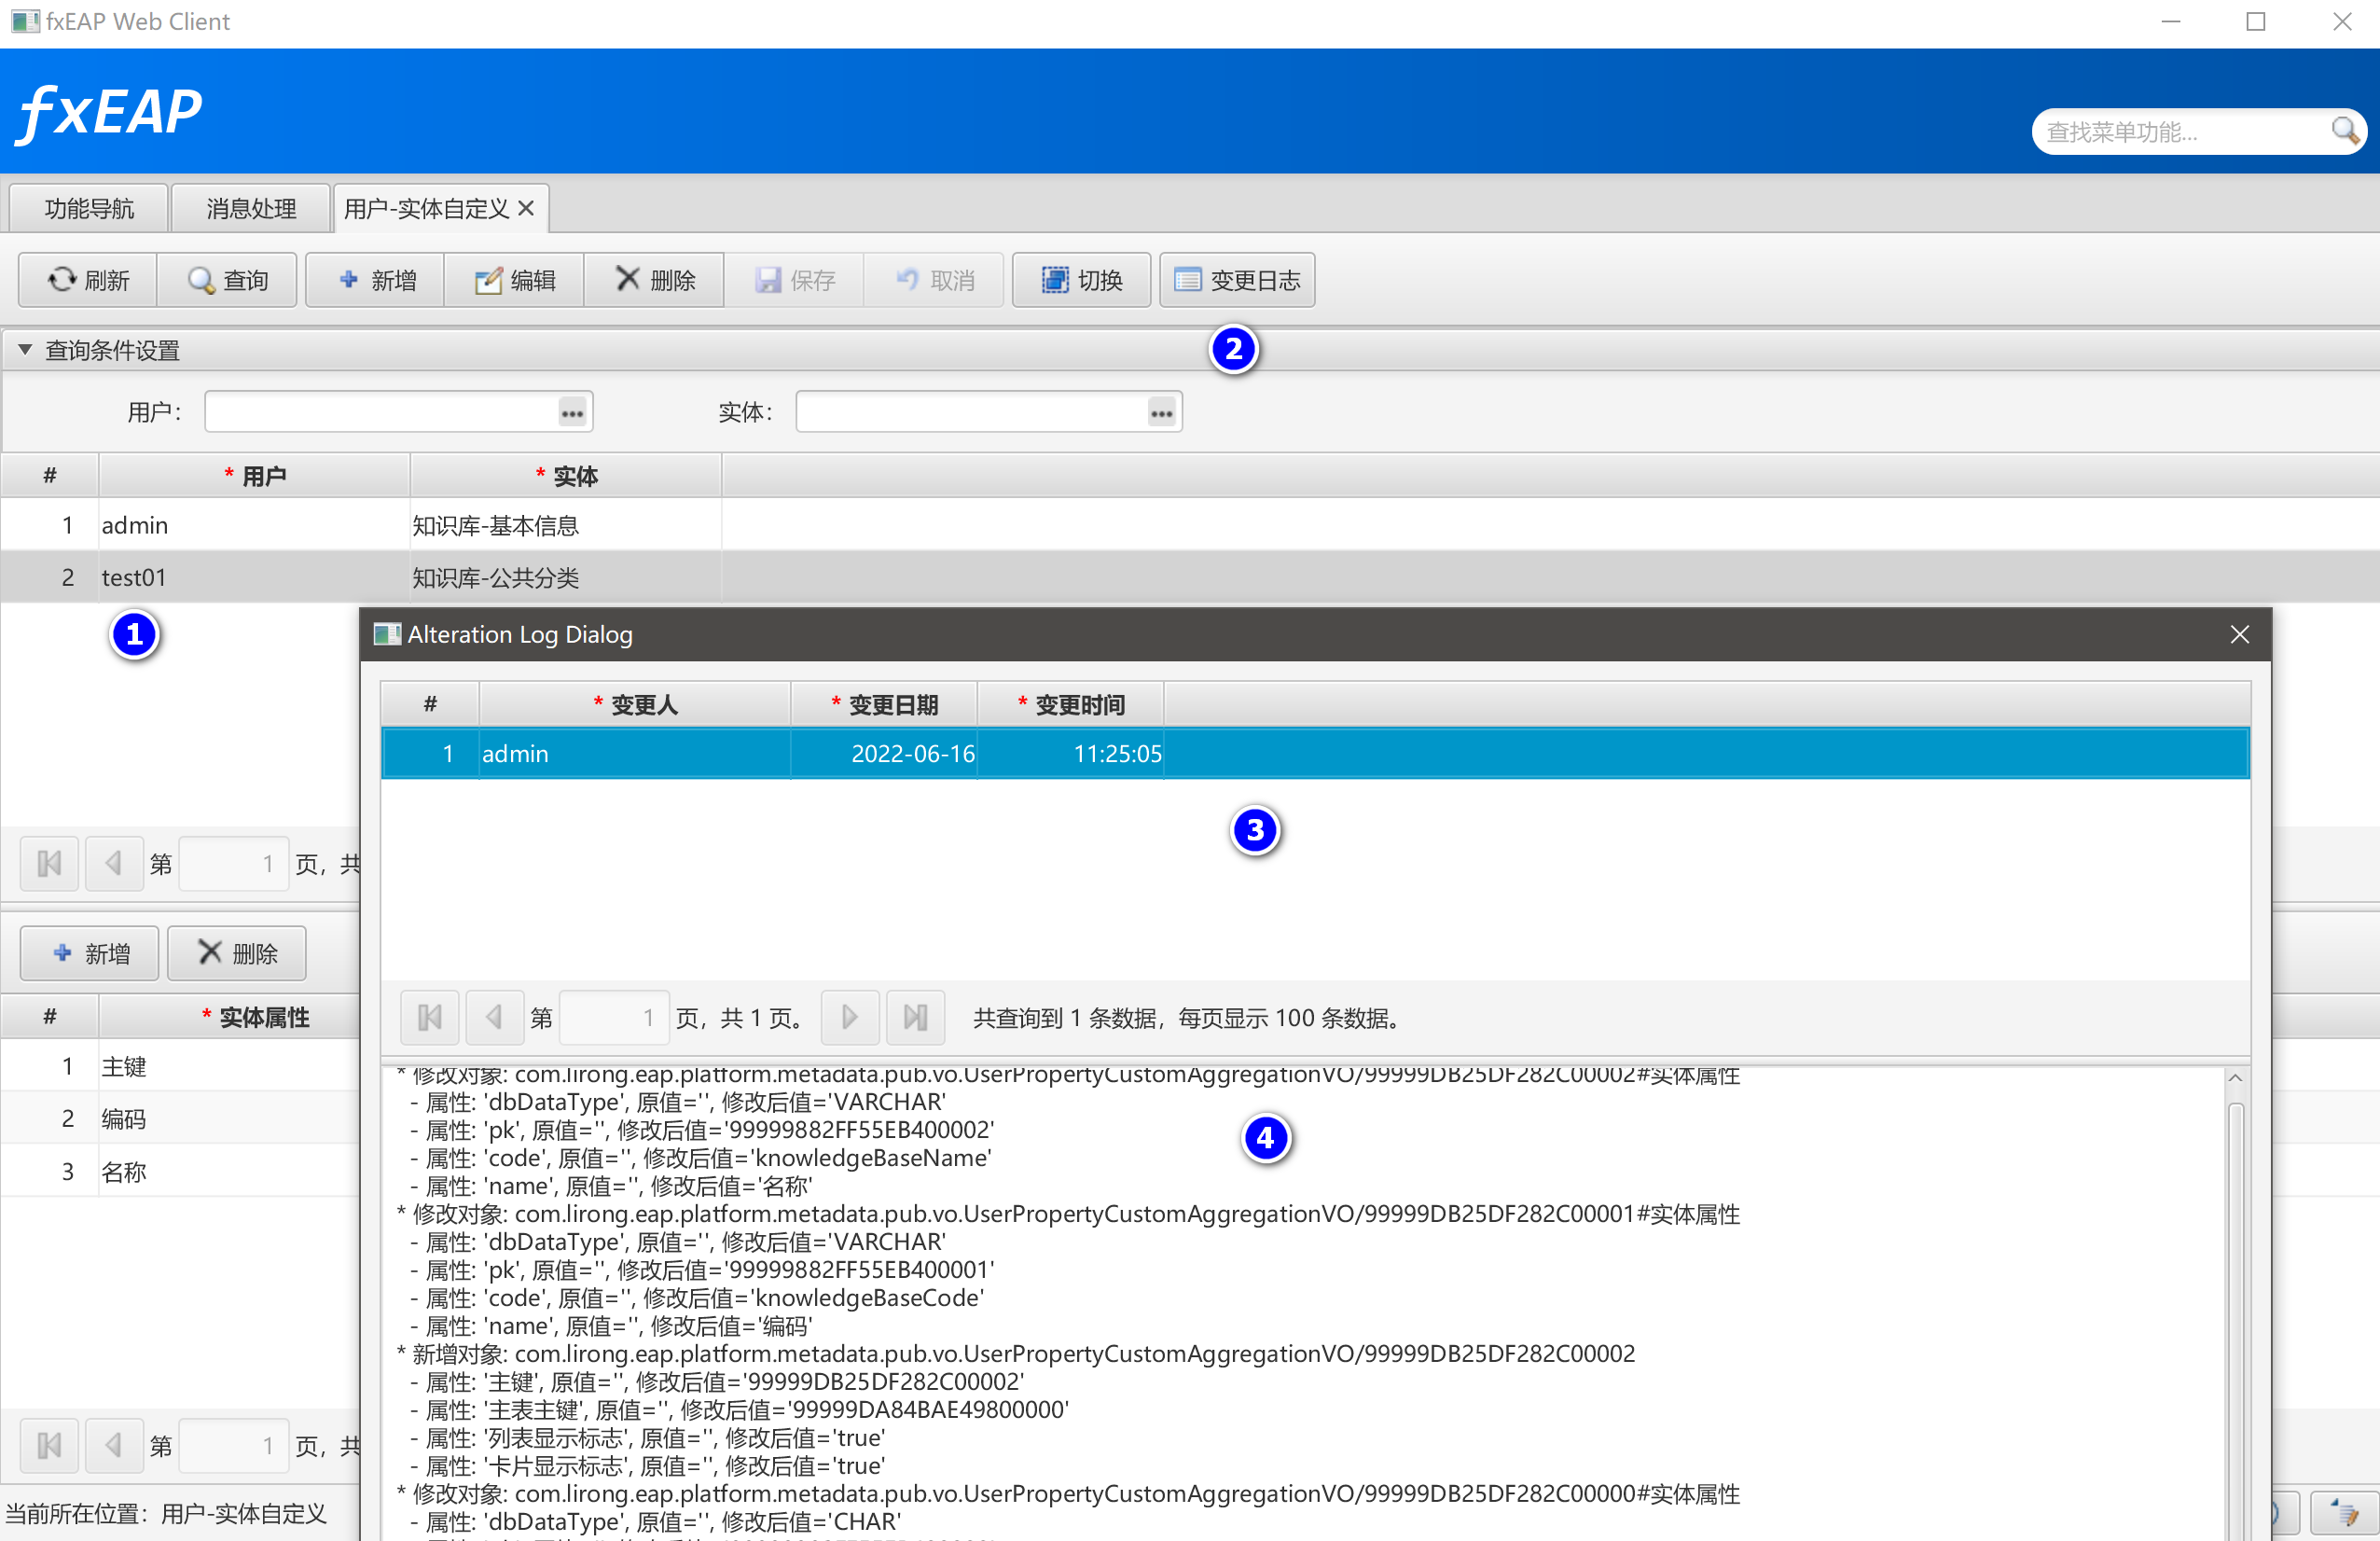
Task: Select the 编码 attribute row
Action: 180,1118
